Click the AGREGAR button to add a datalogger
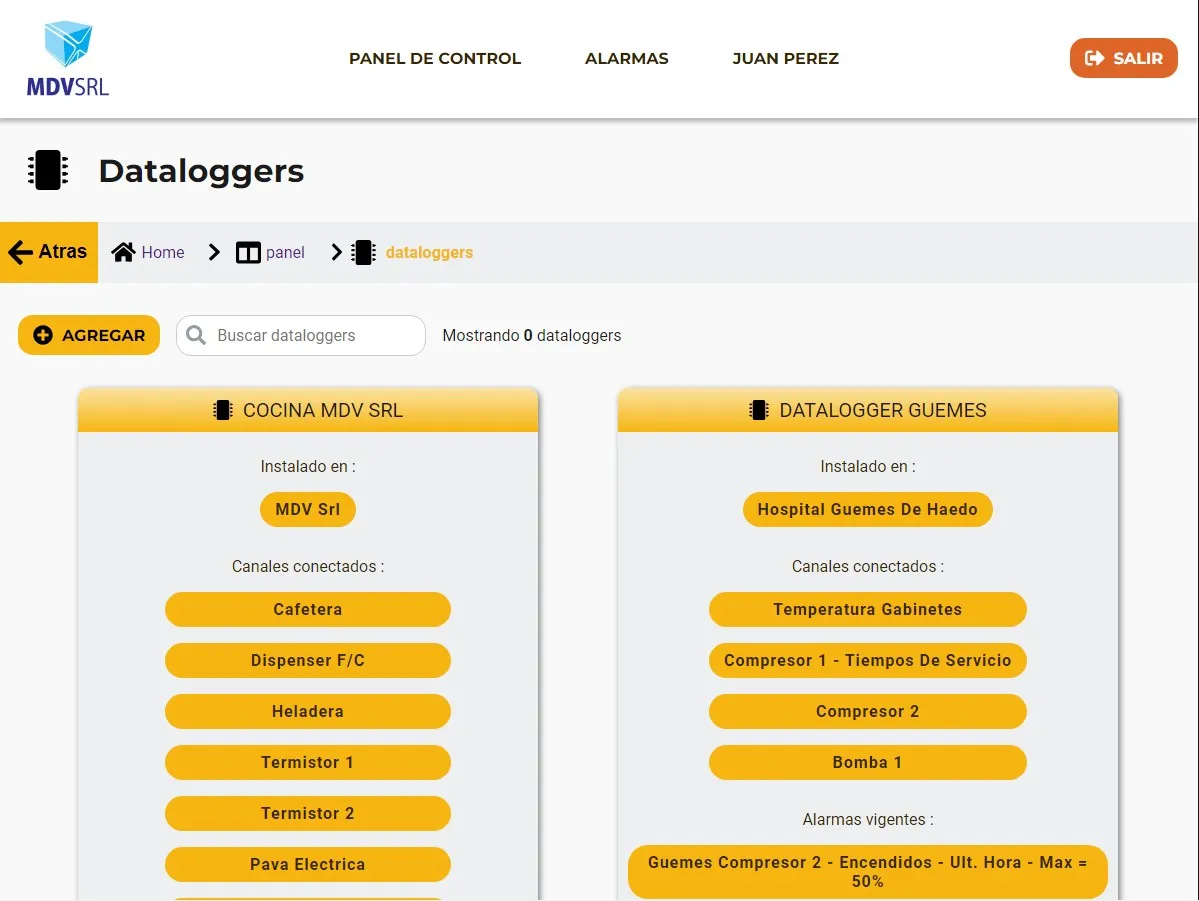The height and width of the screenshot is (901, 1199). [88, 335]
